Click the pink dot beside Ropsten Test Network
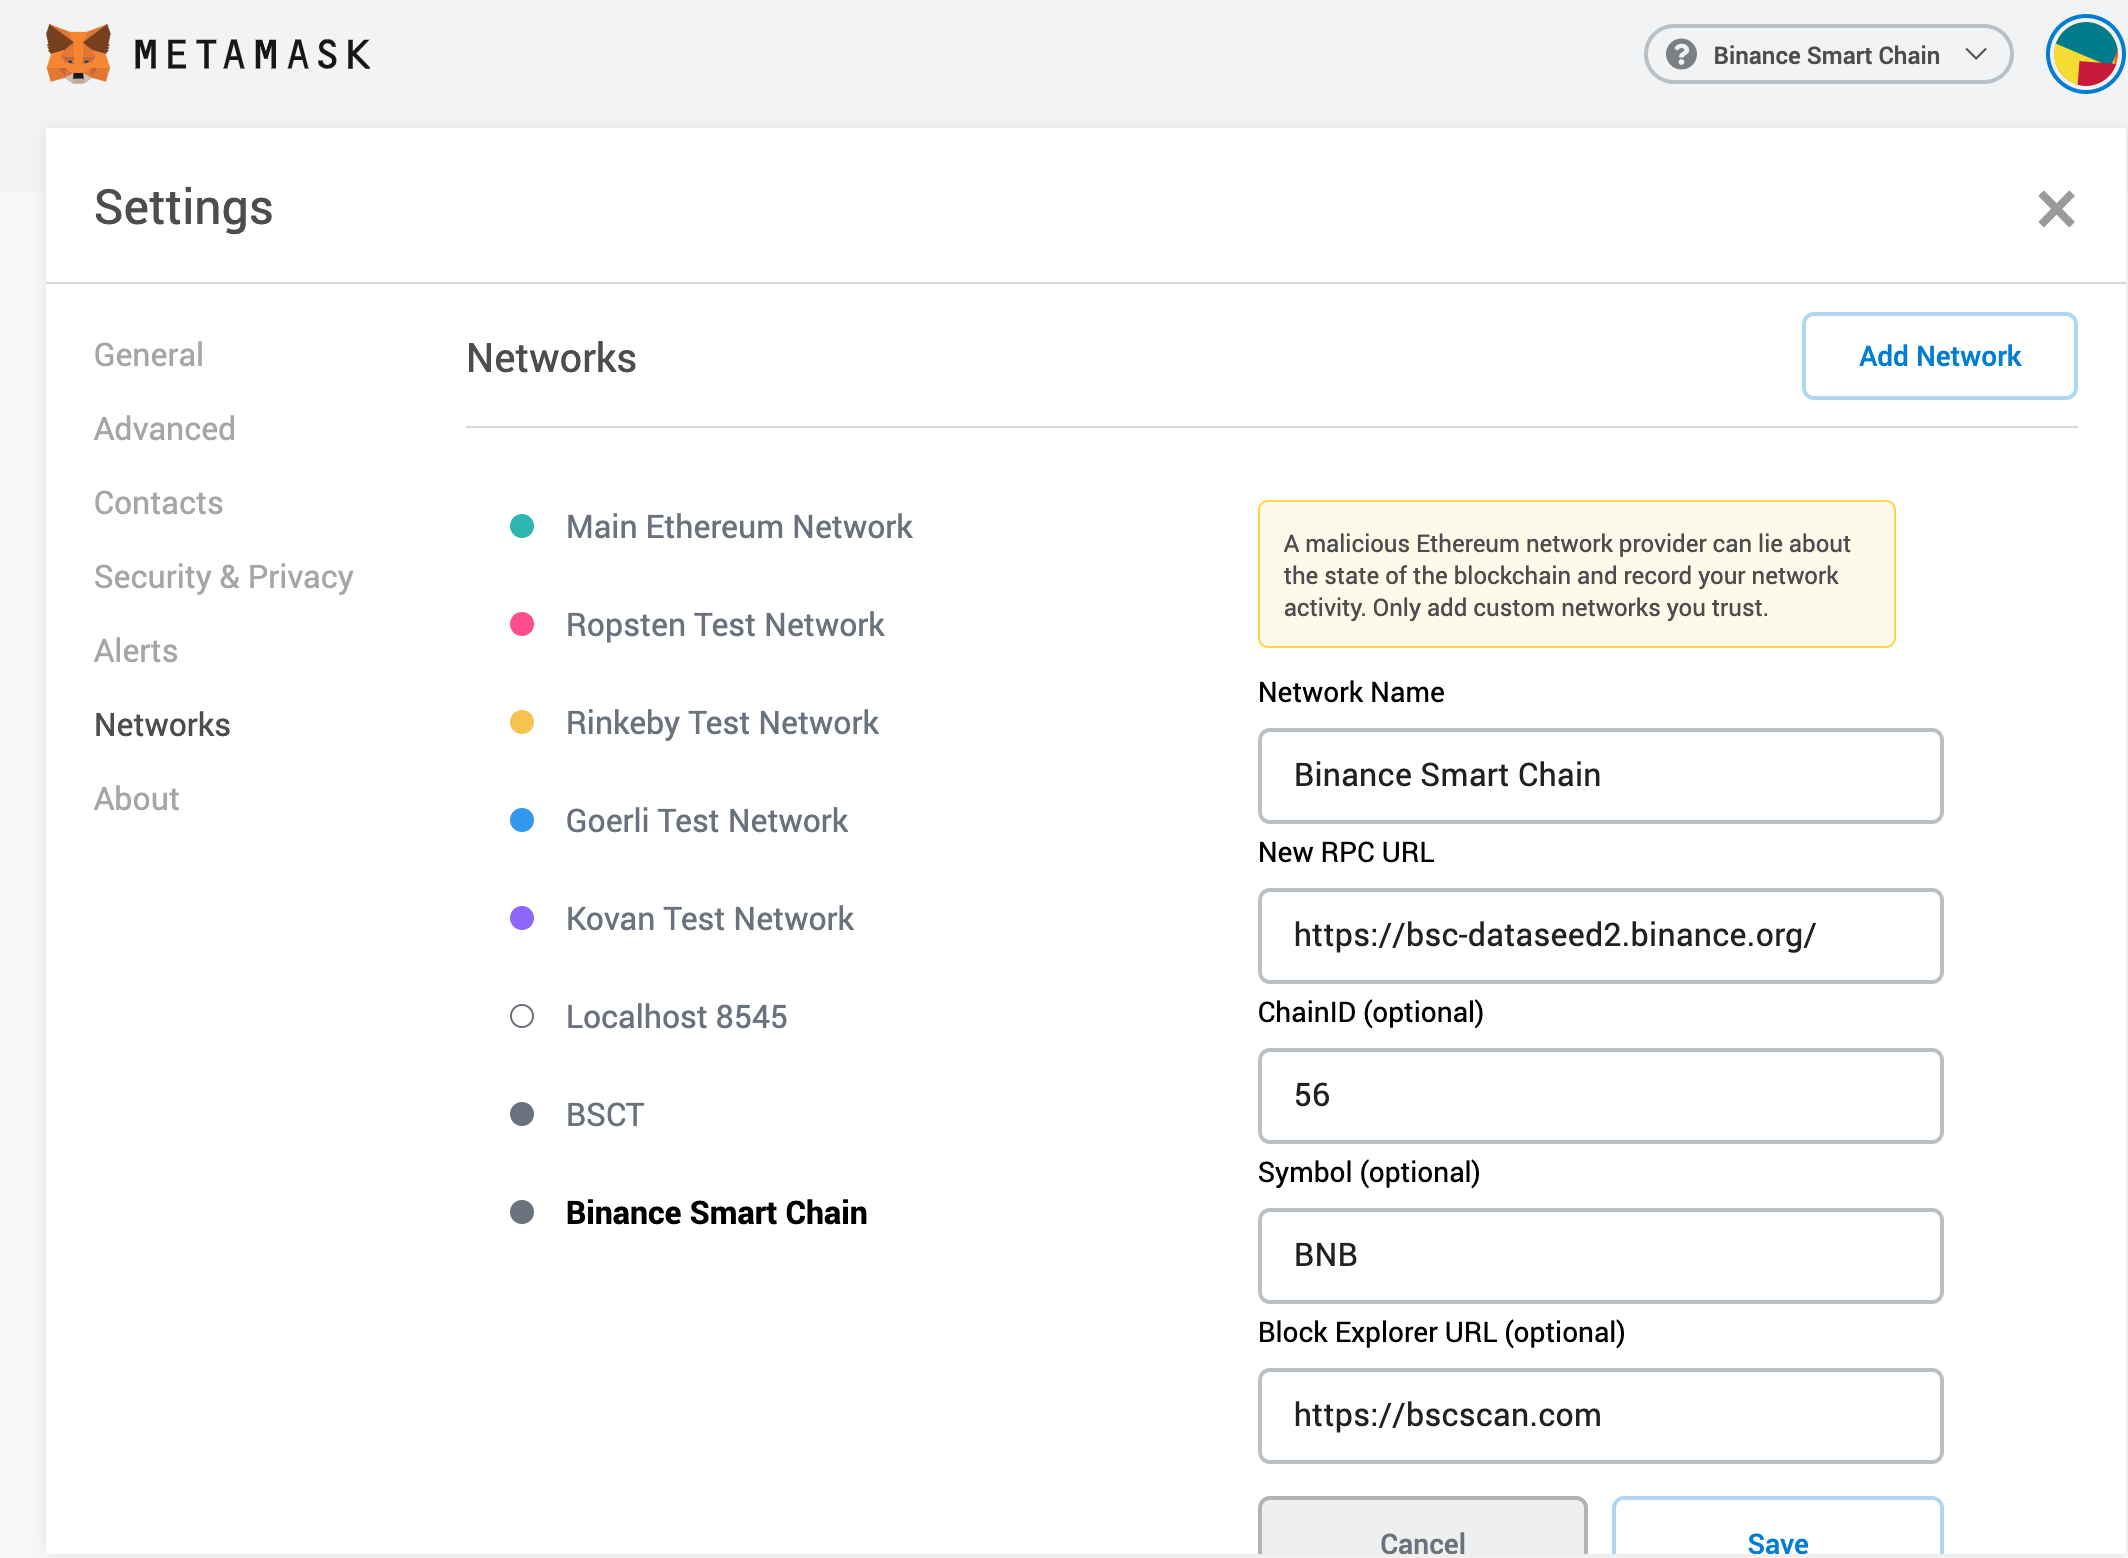Screen dimensions: 2128x1558 [522, 624]
